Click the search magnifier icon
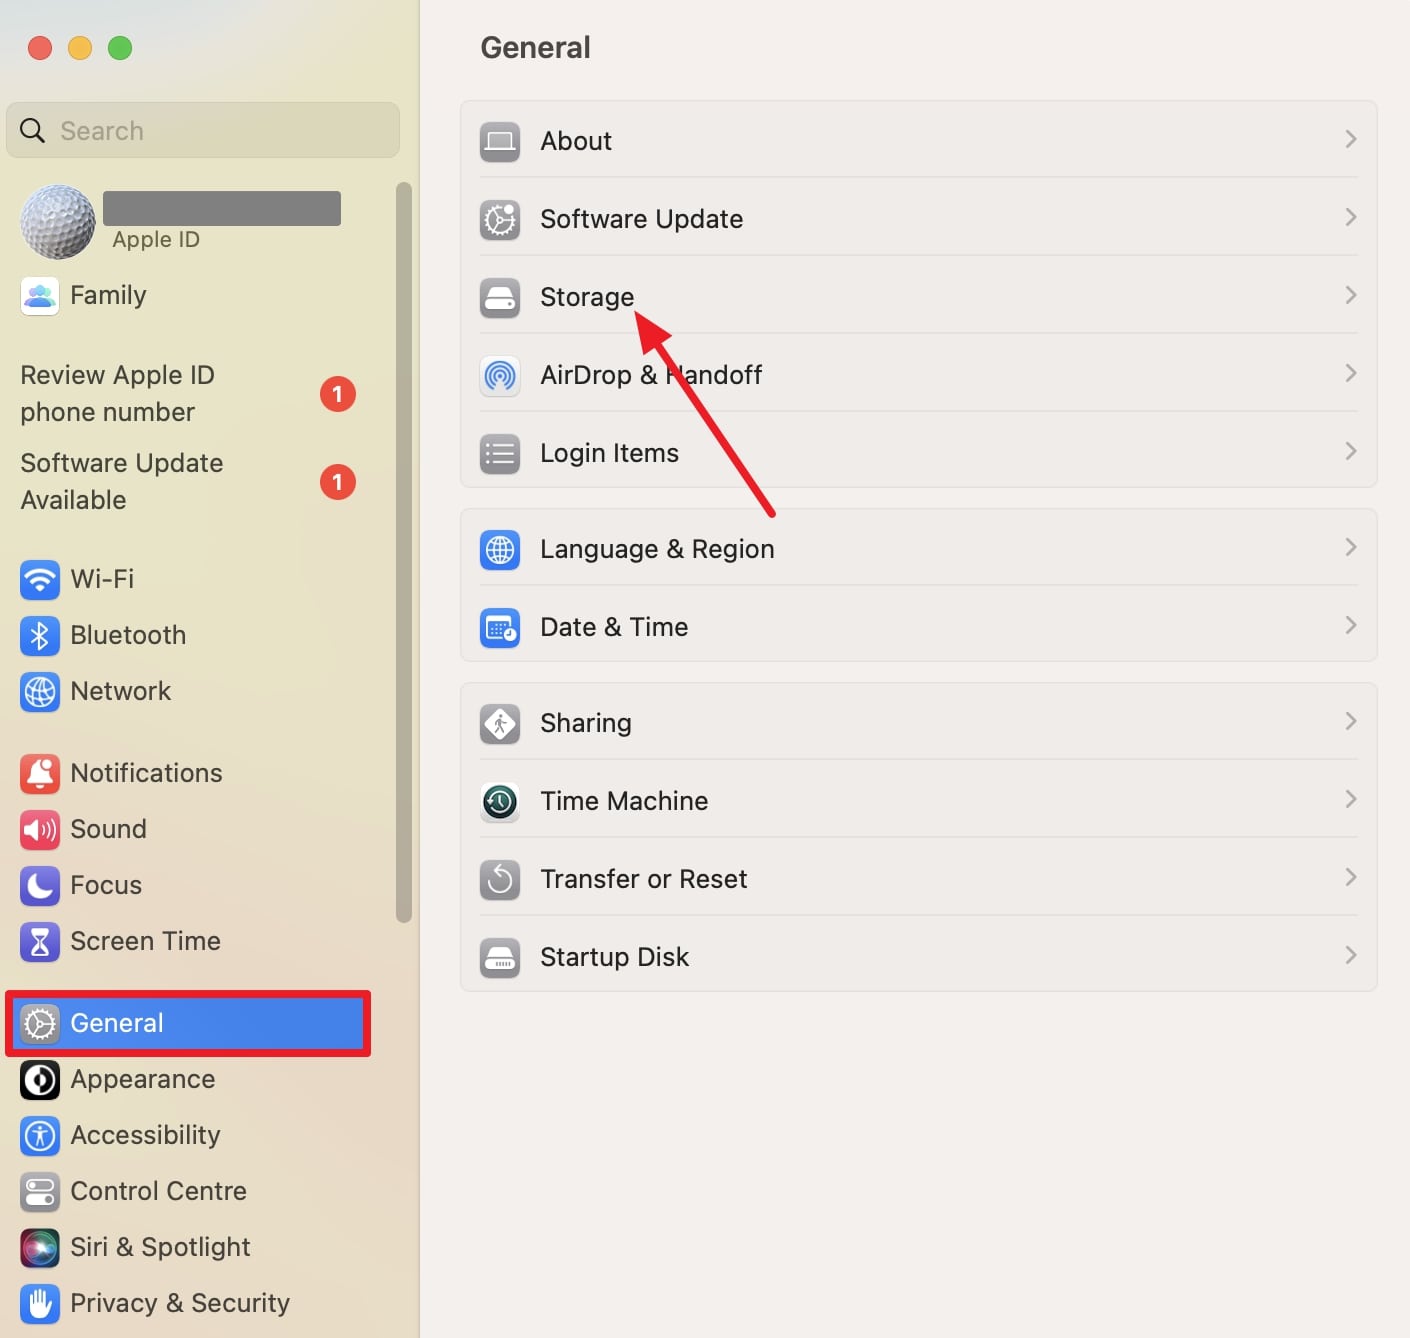 tap(33, 131)
